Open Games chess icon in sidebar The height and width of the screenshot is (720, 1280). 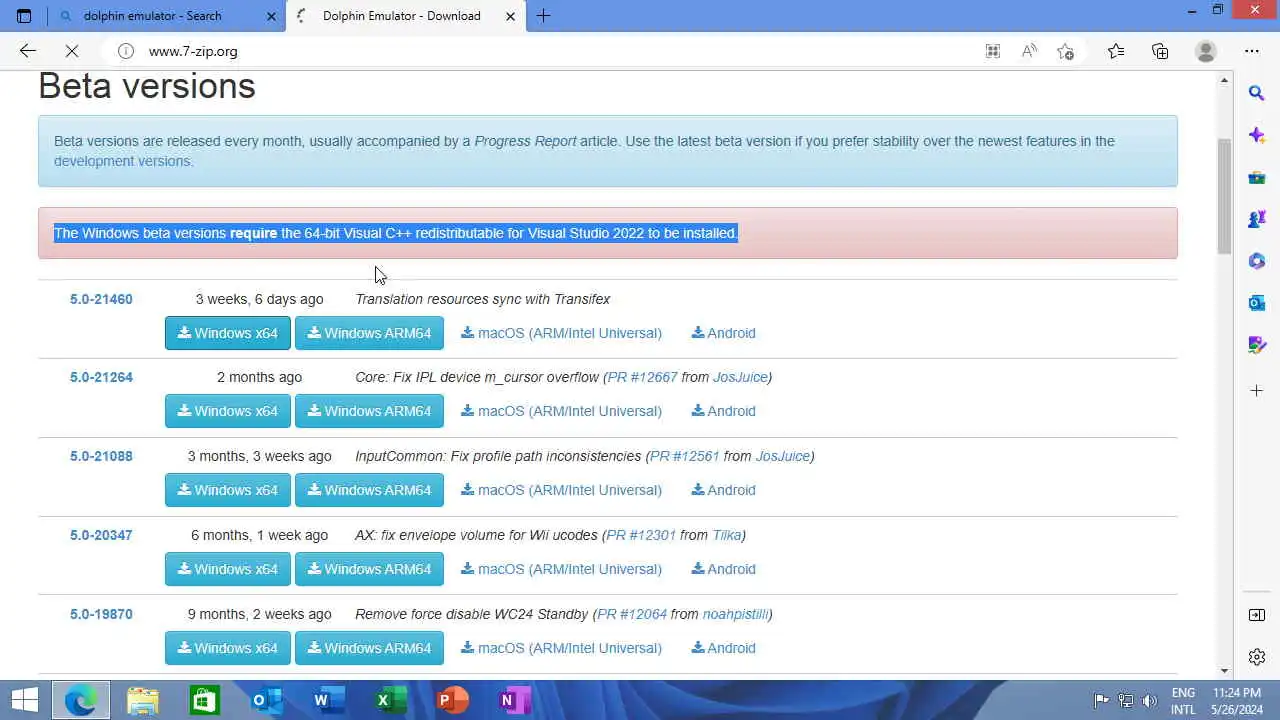click(1257, 219)
